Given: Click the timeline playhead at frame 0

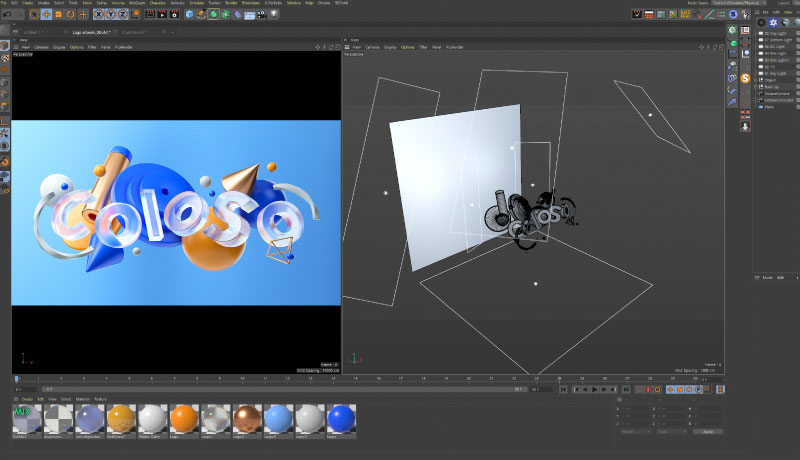Looking at the screenshot, I should [16, 379].
